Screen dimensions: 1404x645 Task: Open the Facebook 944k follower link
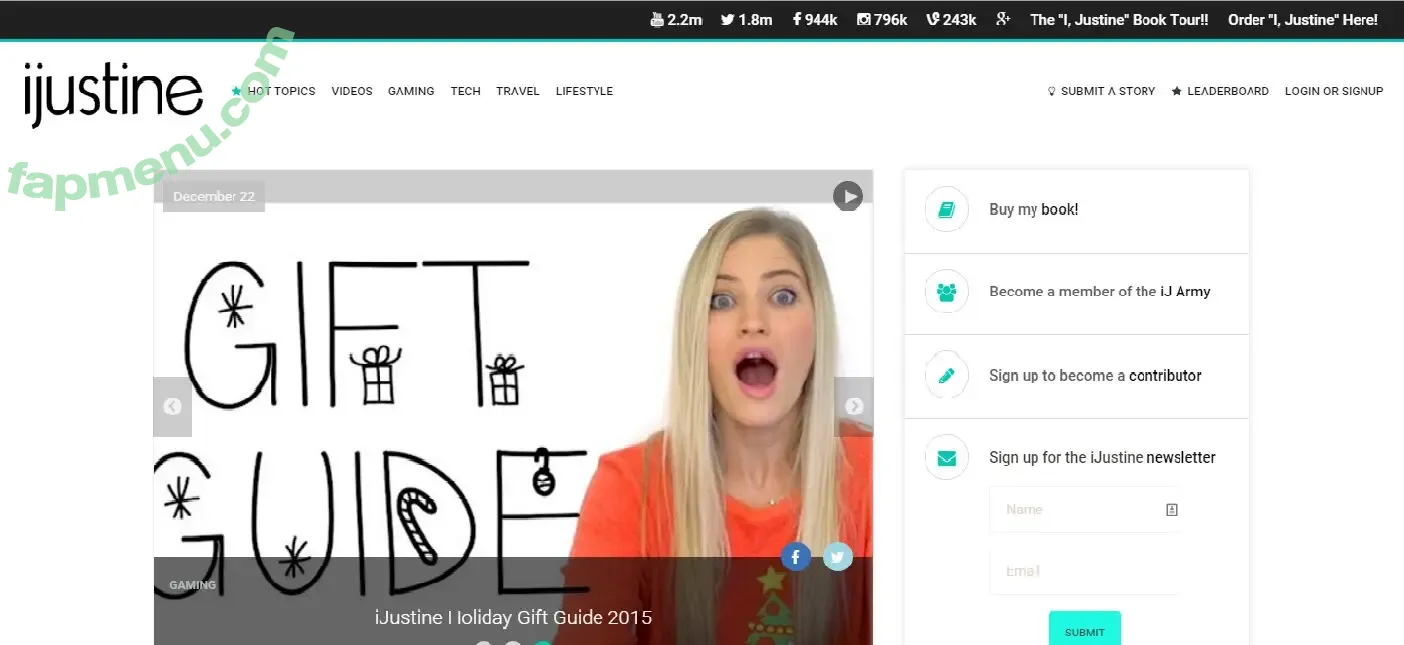(815, 19)
